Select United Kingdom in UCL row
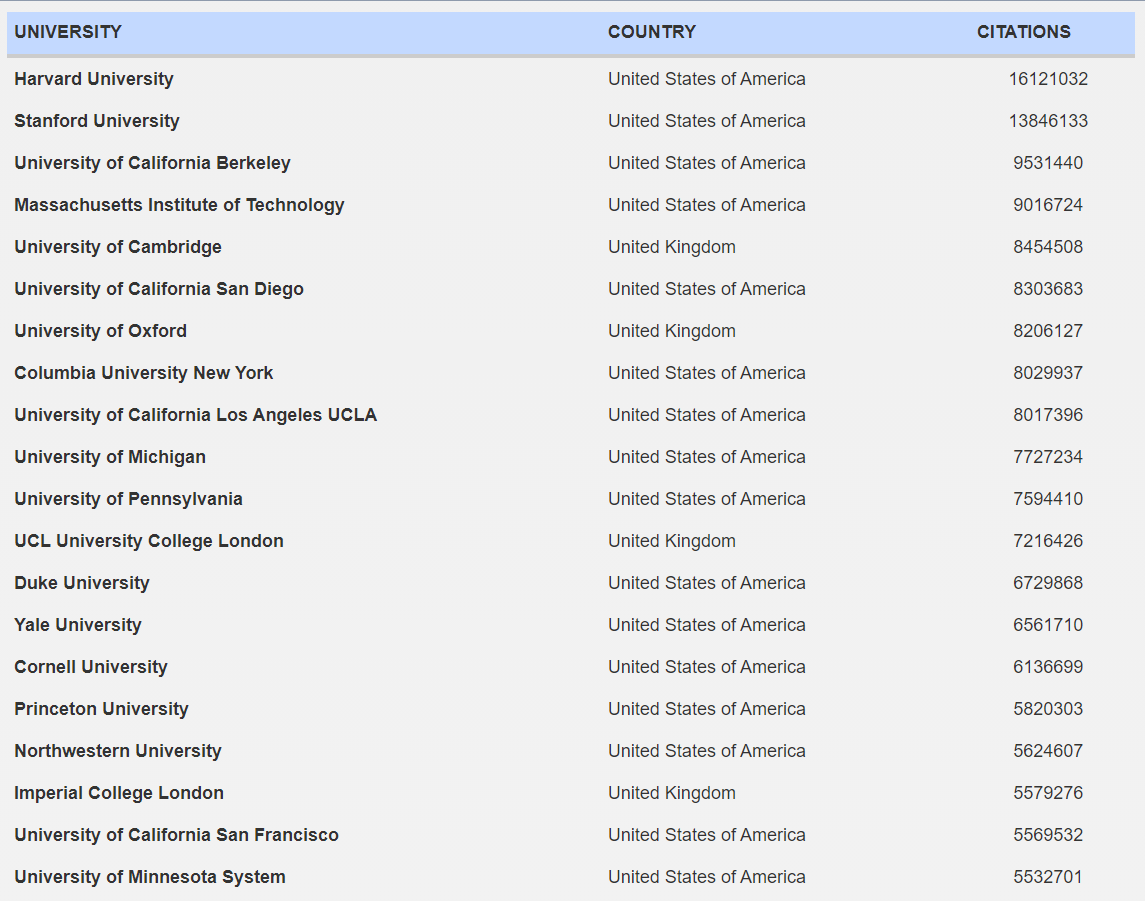This screenshot has width=1145, height=901. click(x=672, y=541)
